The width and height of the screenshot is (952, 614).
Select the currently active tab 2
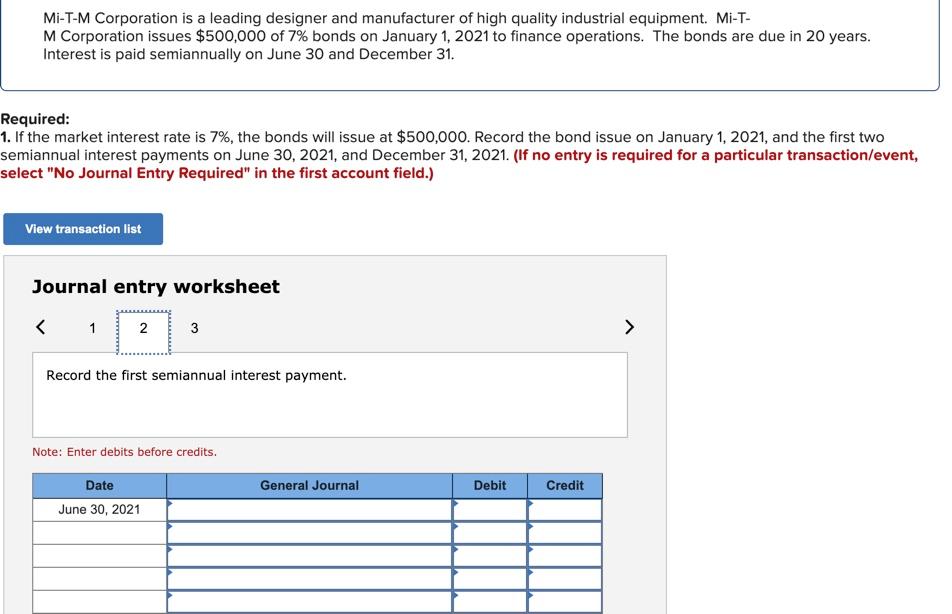point(143,327)
